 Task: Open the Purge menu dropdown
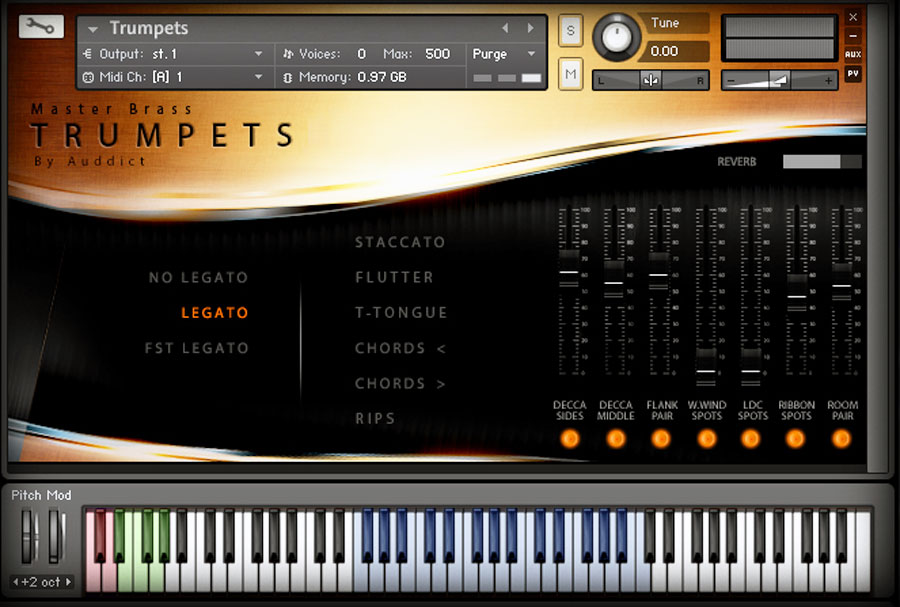point(504,54)
